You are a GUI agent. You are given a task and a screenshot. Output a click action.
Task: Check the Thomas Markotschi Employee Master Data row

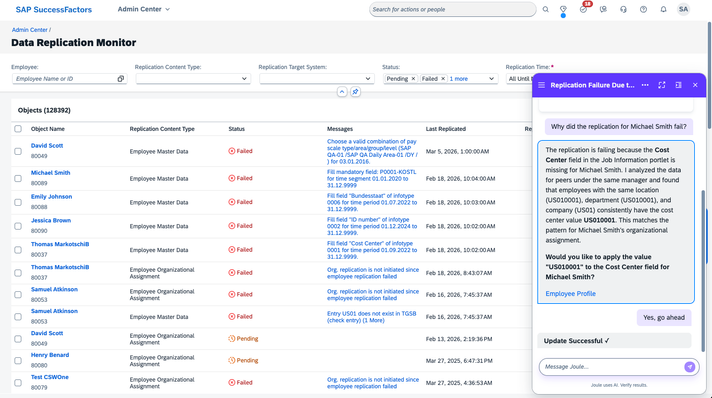(18, 250)
